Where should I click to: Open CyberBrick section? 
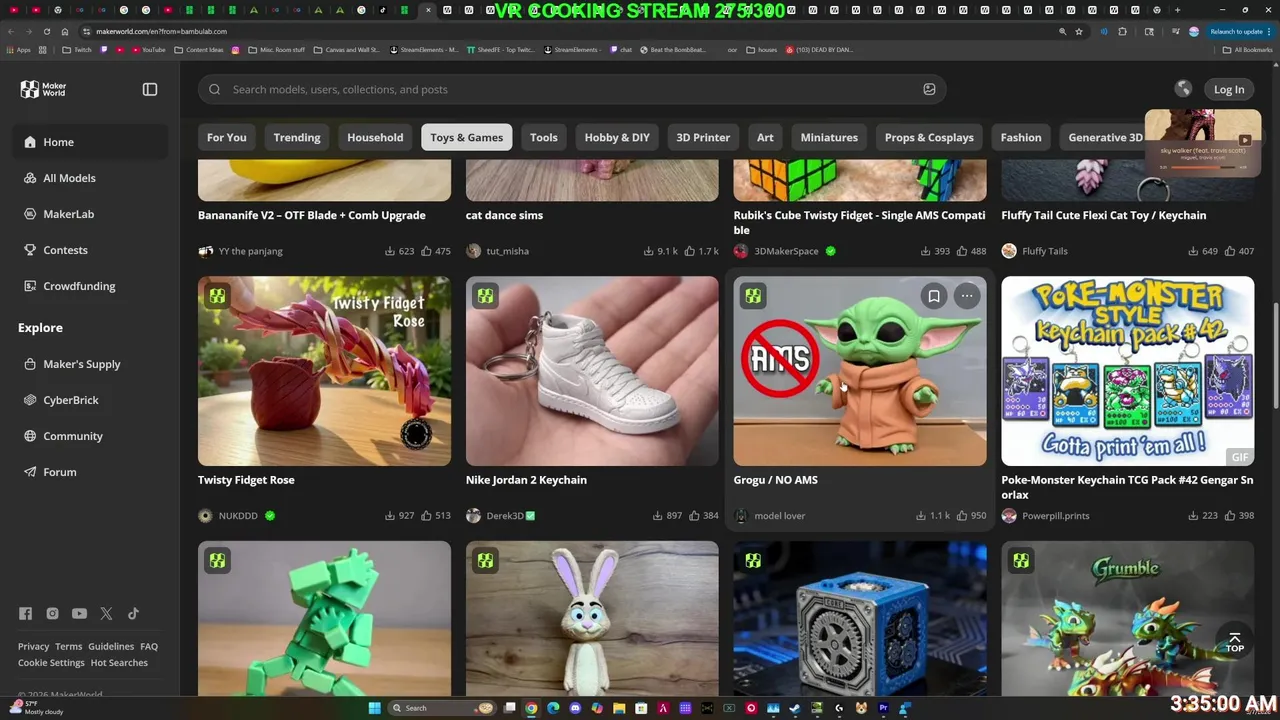click(x=91, y=400)
